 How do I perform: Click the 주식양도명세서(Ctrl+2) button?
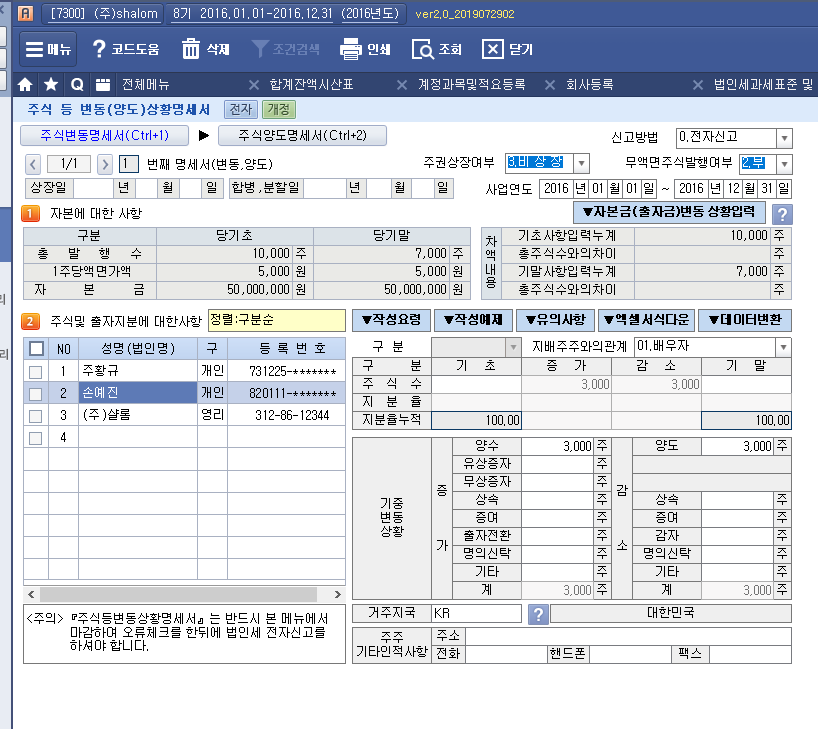pos(302,136)
